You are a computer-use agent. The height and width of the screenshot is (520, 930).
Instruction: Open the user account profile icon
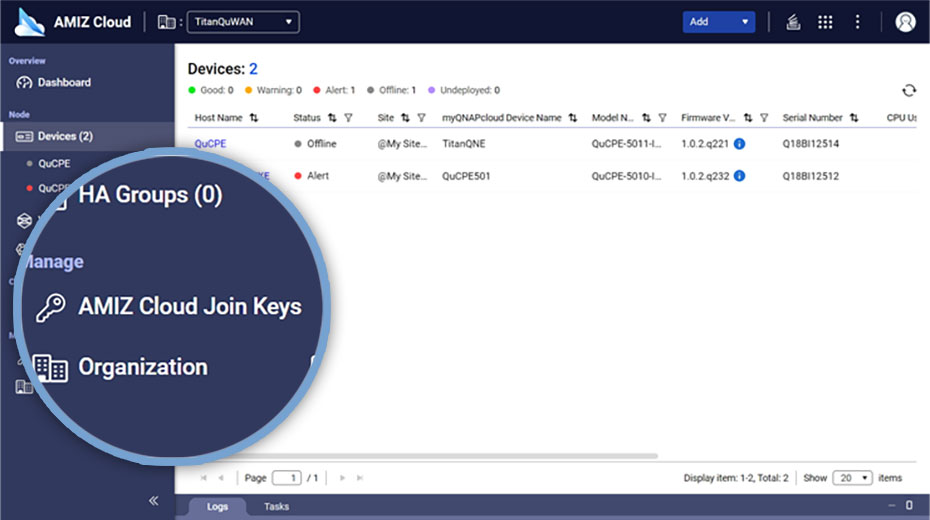[x=905, y=22]
